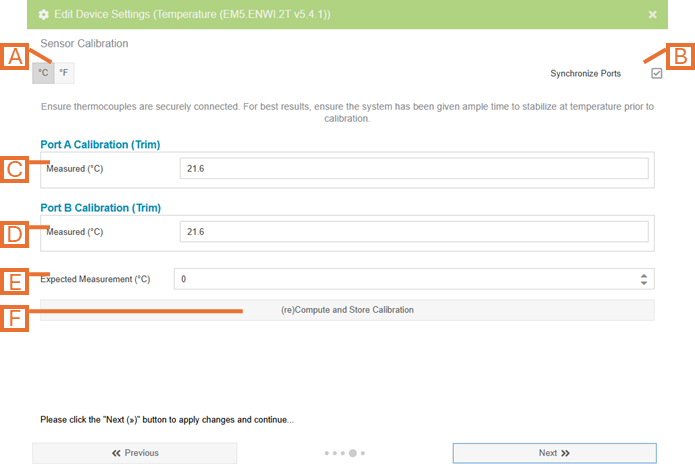Click the last step progress dot

coord(363,453)
